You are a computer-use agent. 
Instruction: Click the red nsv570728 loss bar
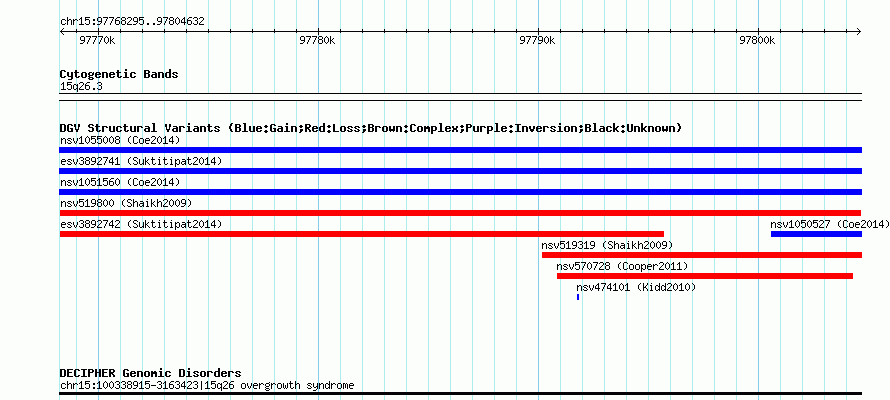pyautogui.click(x=704, y=276)
